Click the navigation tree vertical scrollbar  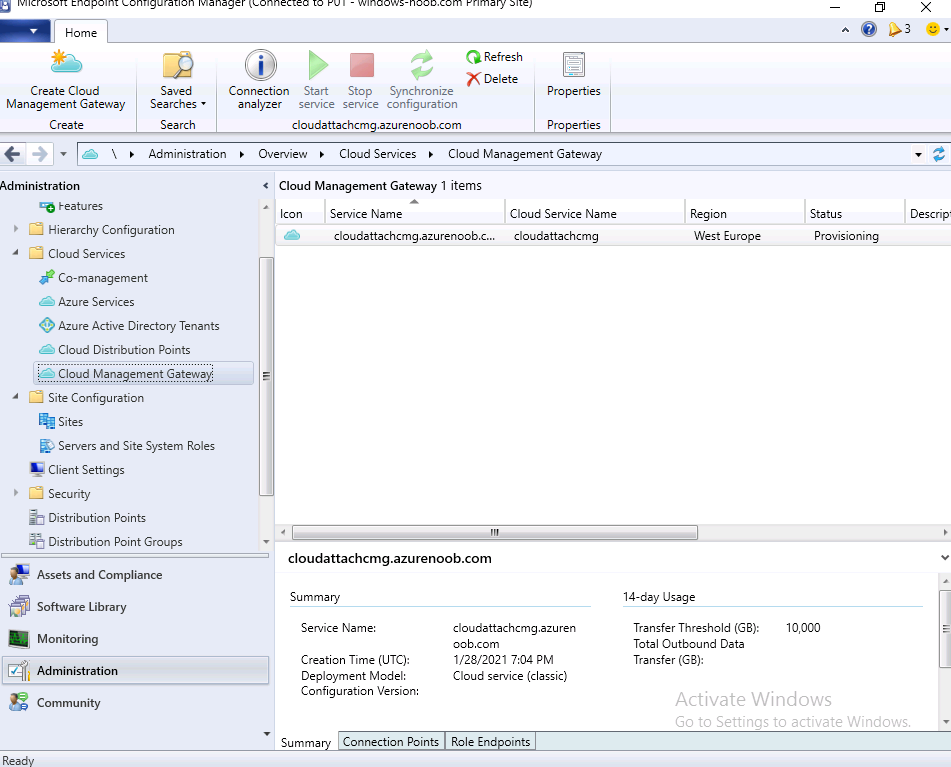coord(266,376)
